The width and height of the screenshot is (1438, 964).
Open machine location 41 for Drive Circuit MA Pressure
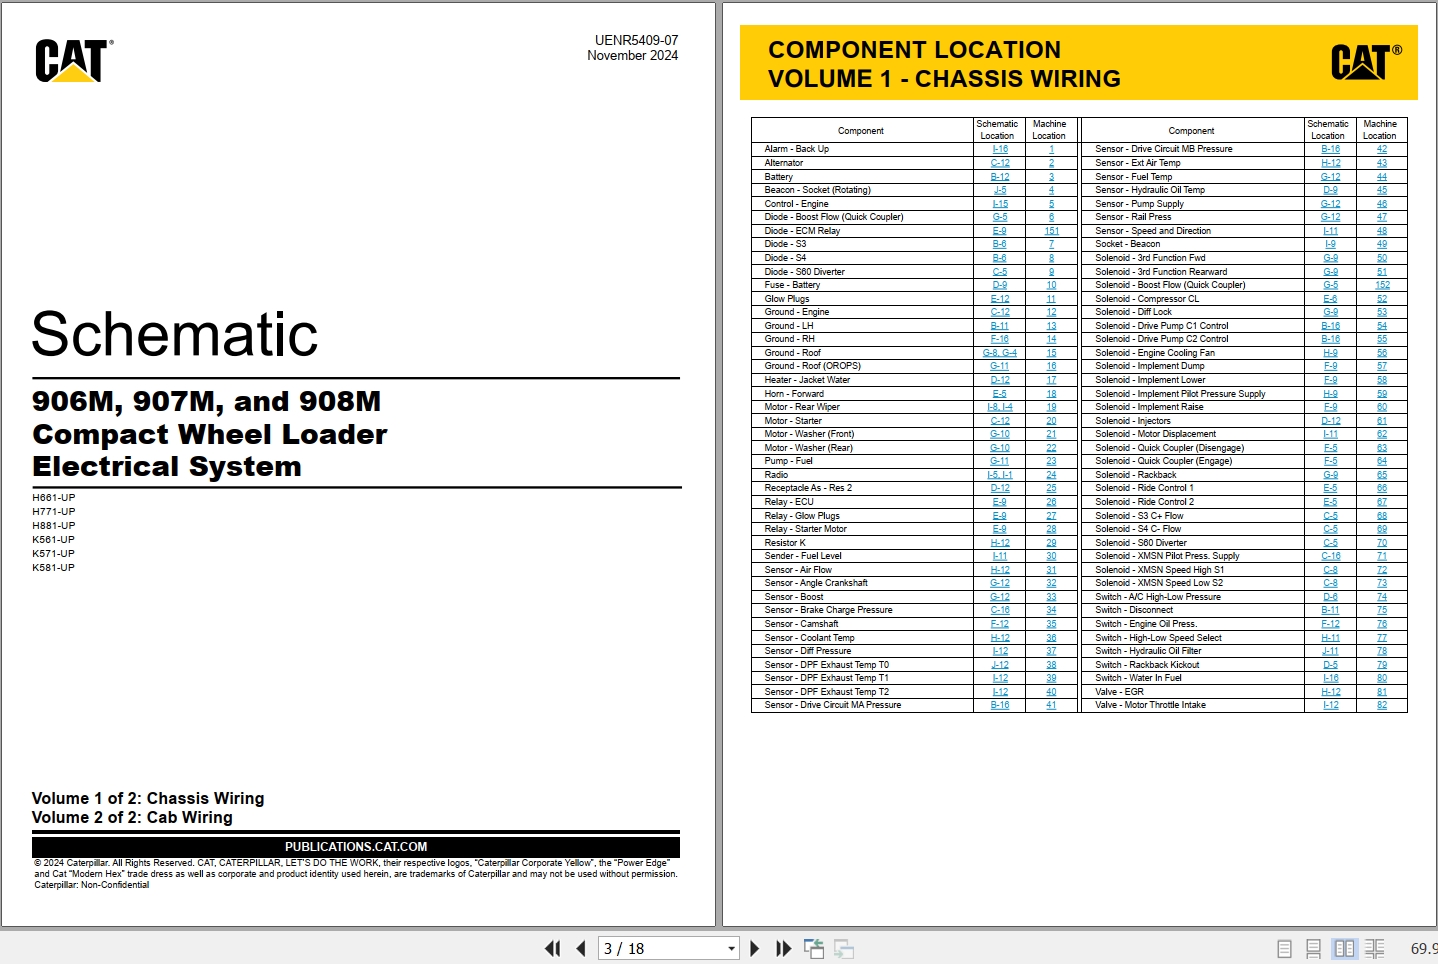point(1051,705)
